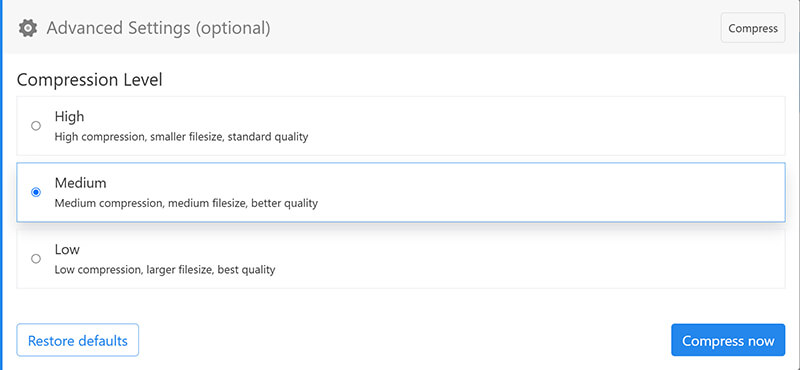Click "High compression, smaller filesize, standard quality" description

click(x=181, y=137)
